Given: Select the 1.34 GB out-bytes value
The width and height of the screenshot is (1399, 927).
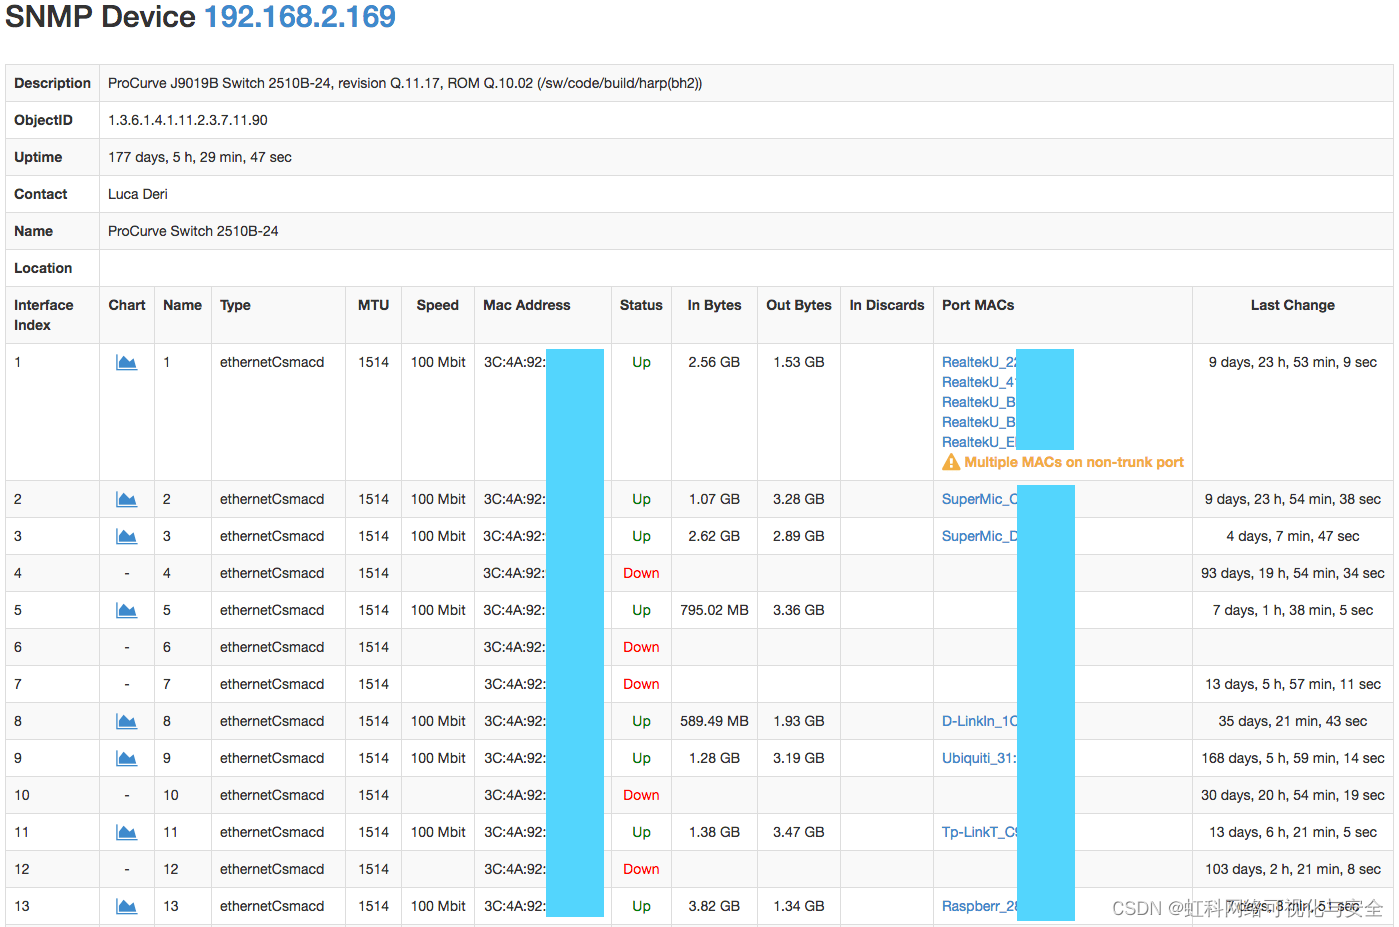Looking at the screenshot, I should (x=799, y=906).
